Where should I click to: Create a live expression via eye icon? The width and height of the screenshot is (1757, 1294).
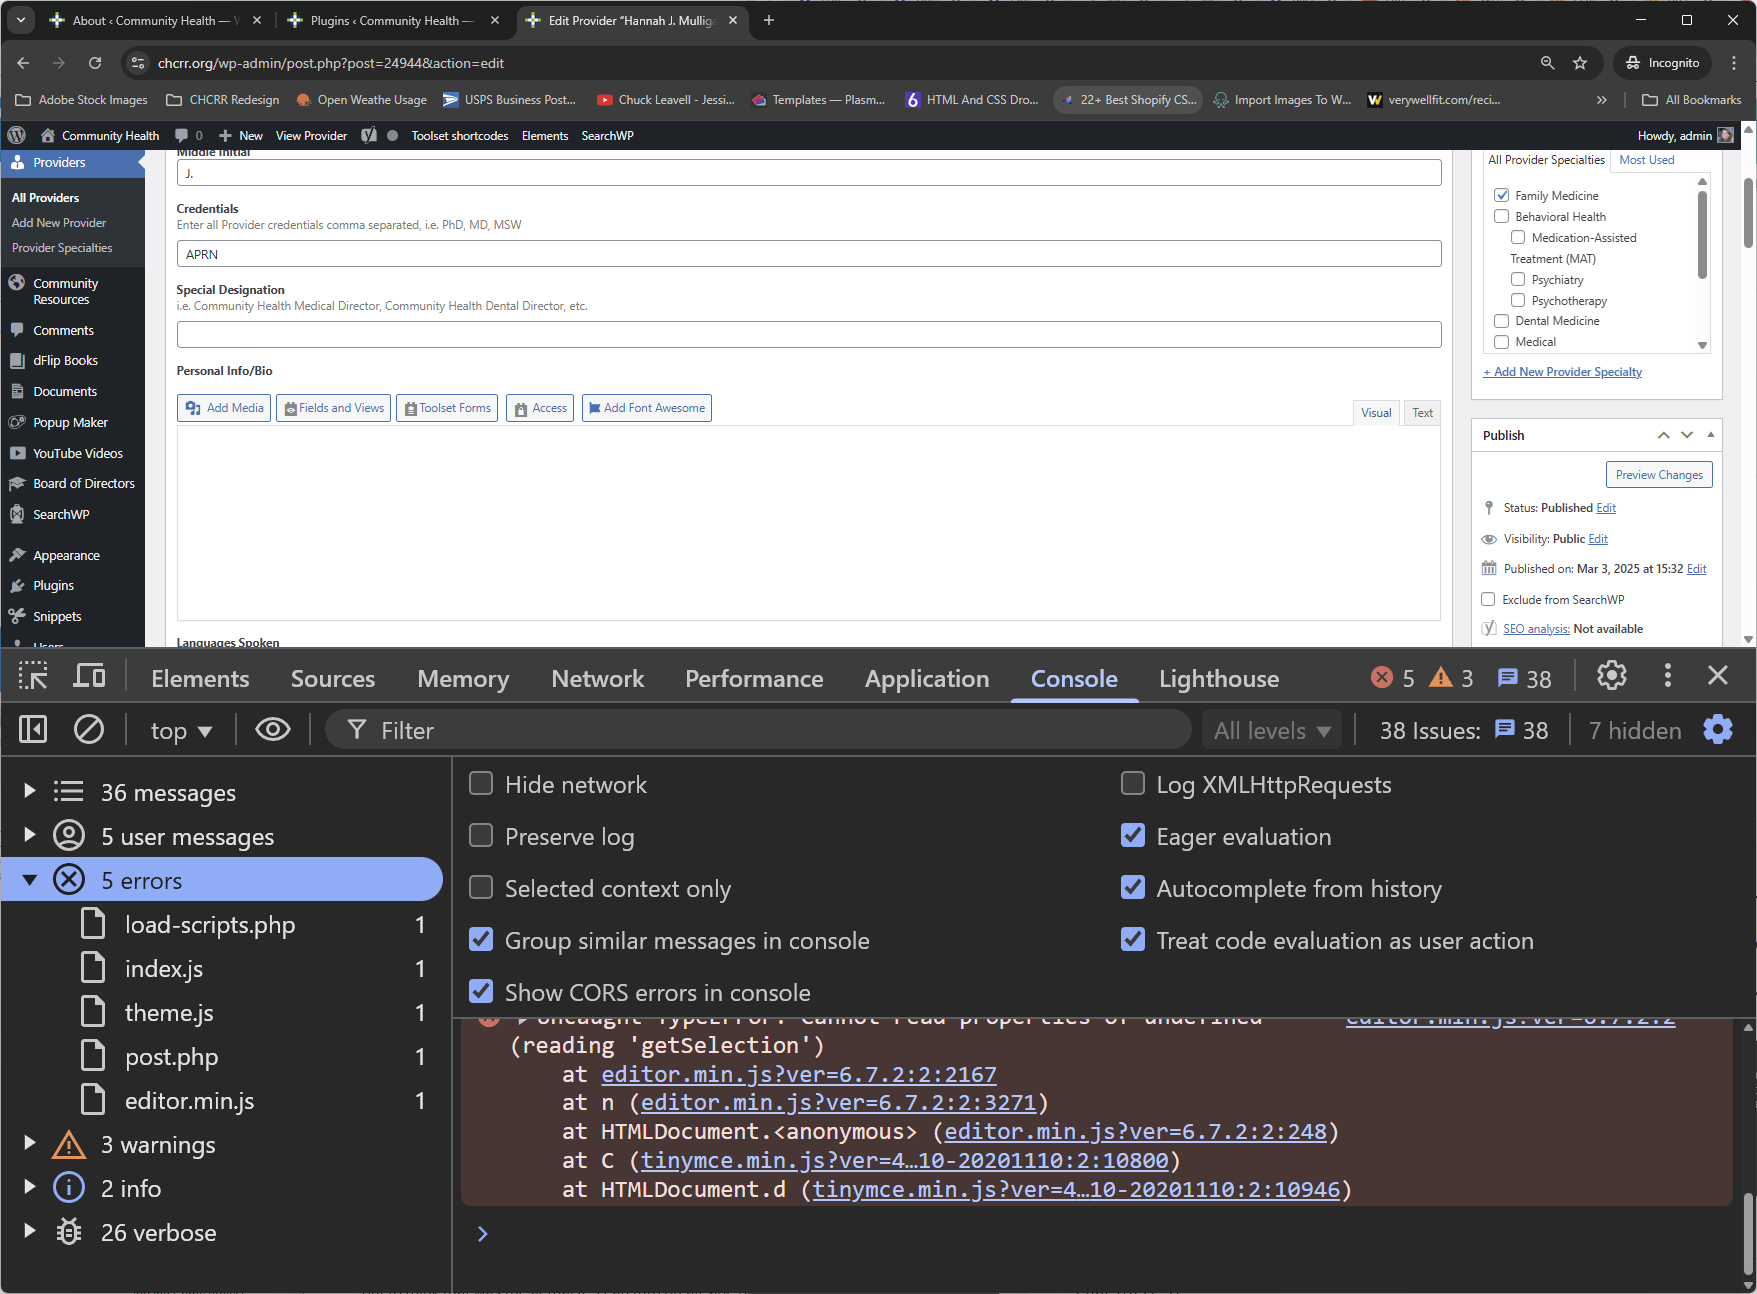click(273, 730)
